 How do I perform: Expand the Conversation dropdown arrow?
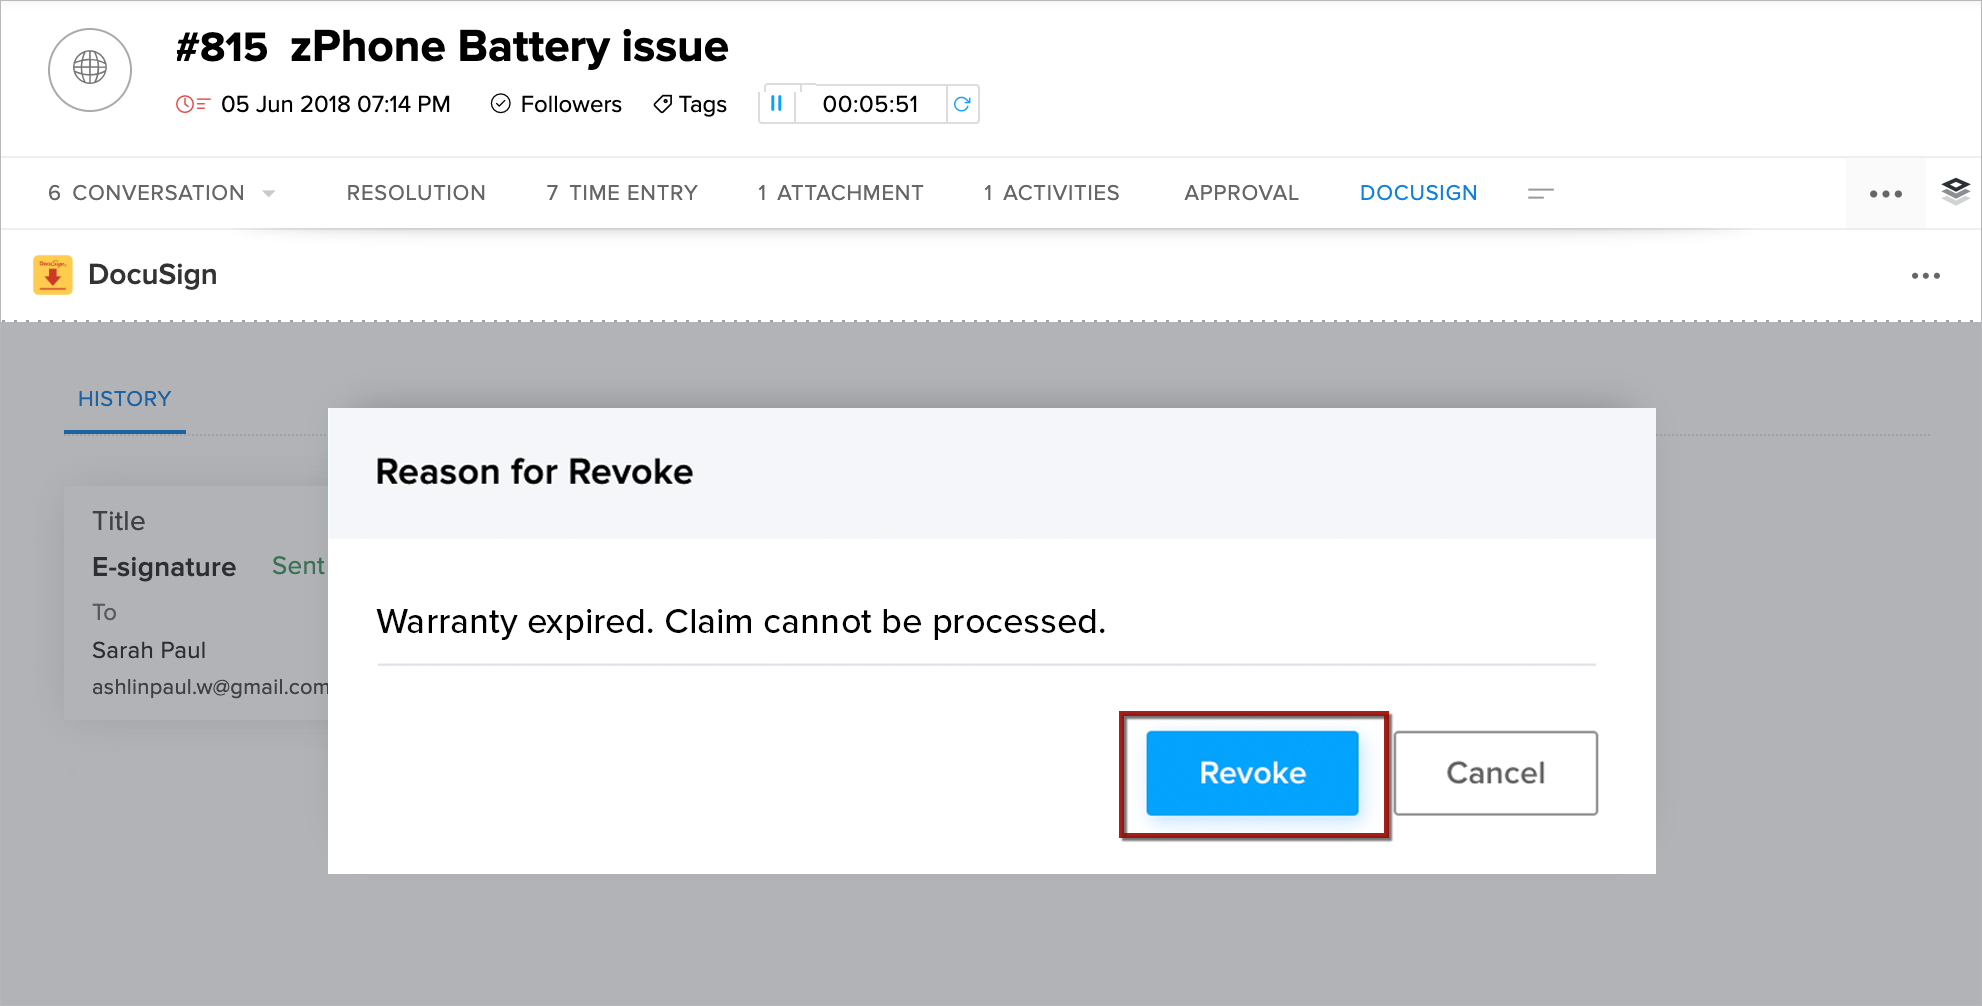[269, 193]
